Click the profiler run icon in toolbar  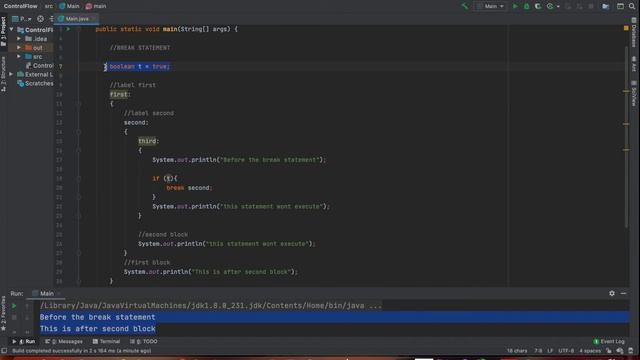point(550,6)
